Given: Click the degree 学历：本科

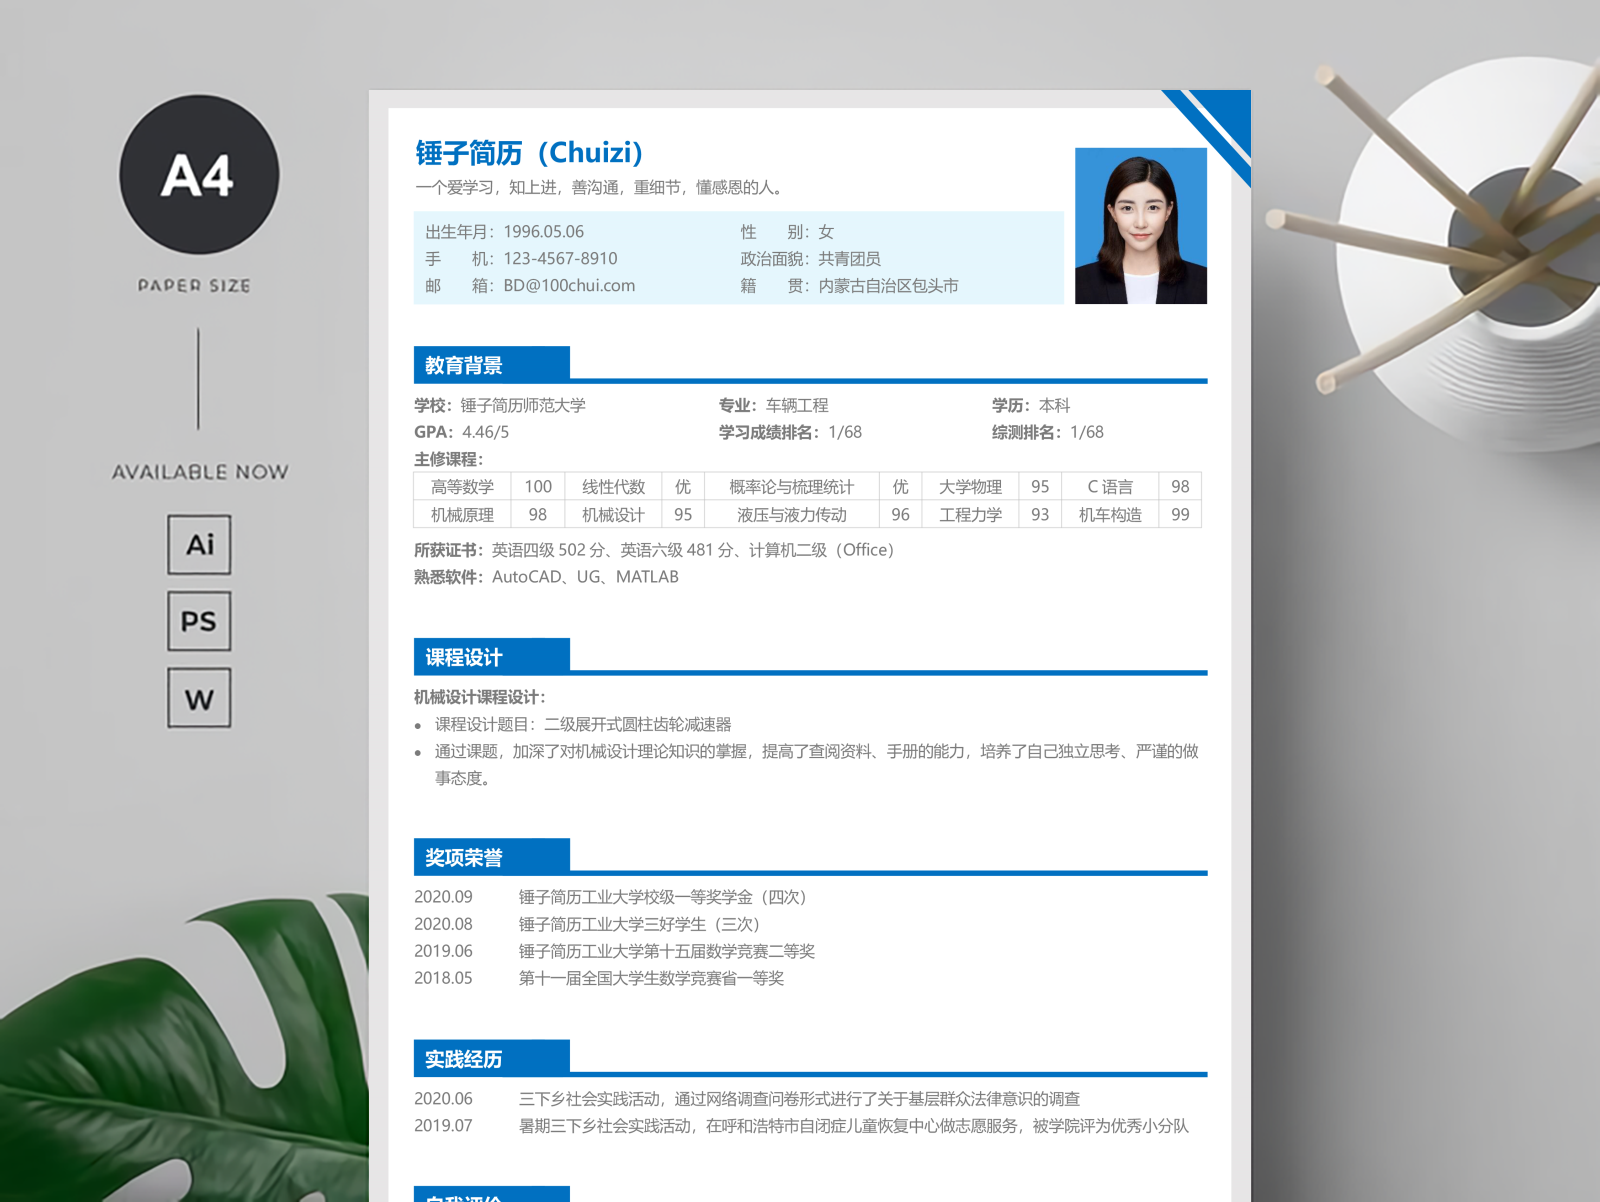Looking at the screenshot, I should point(1031,405).
